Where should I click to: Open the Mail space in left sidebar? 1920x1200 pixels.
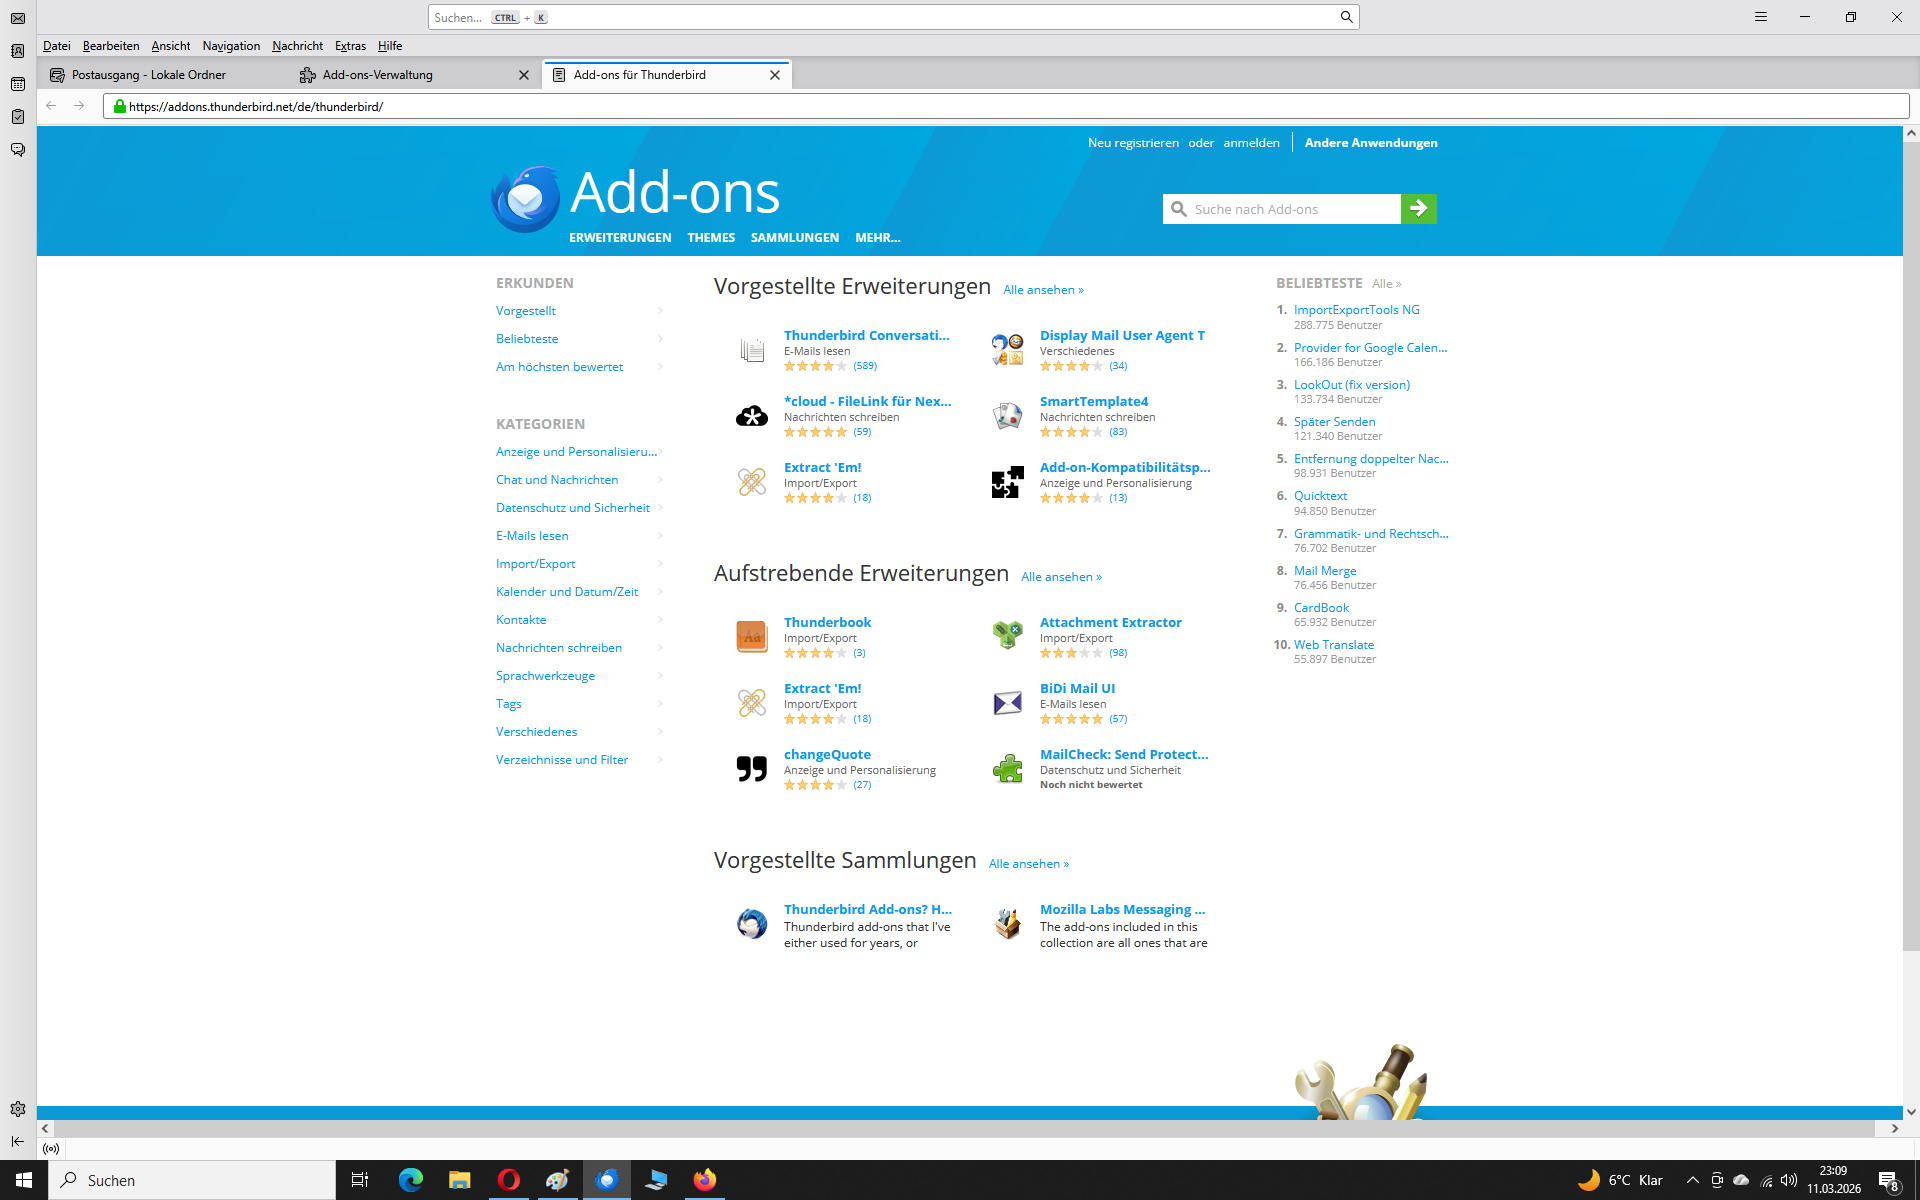coord(18,18)
